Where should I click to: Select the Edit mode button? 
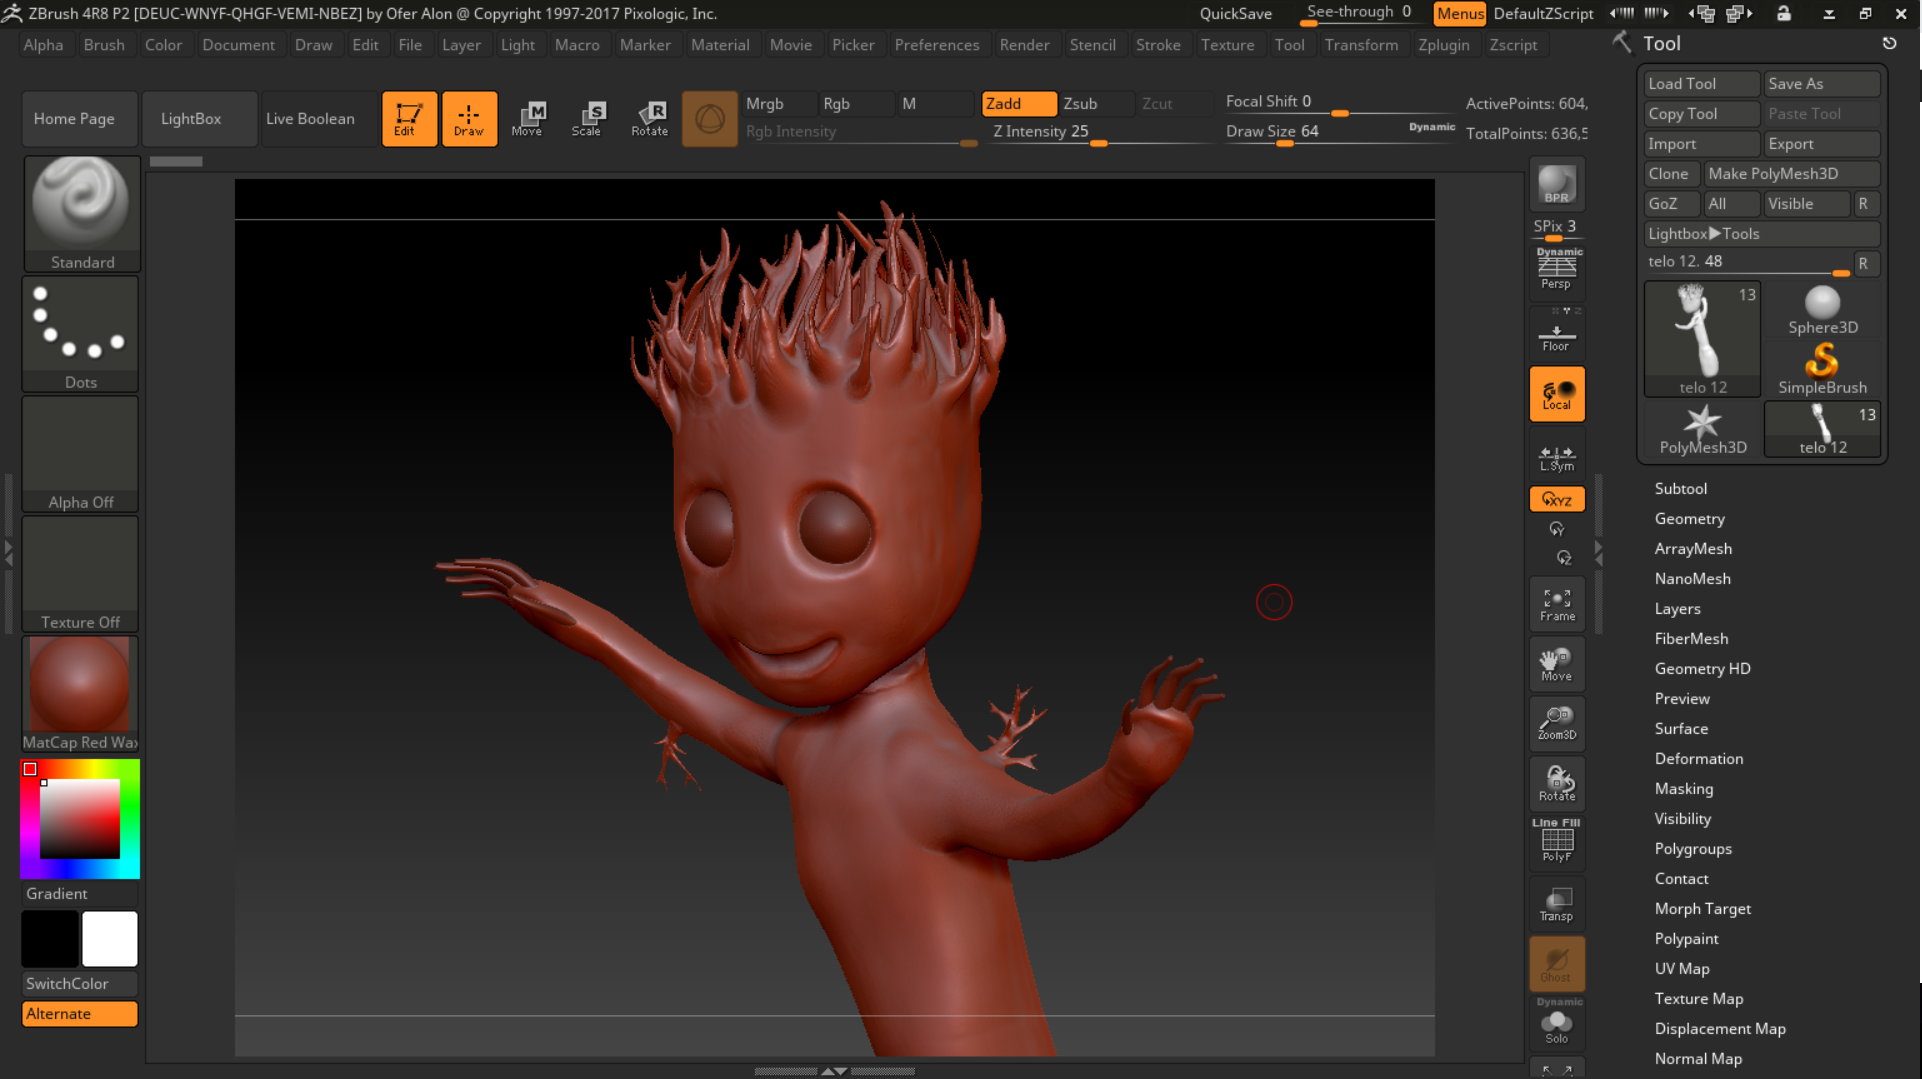tap(409, 119)
